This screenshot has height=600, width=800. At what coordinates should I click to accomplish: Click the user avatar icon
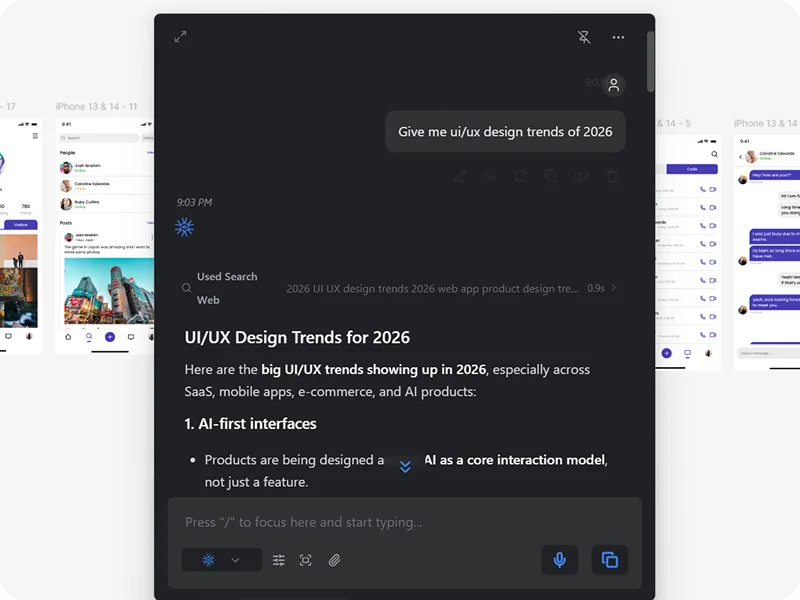coord(614,85)
